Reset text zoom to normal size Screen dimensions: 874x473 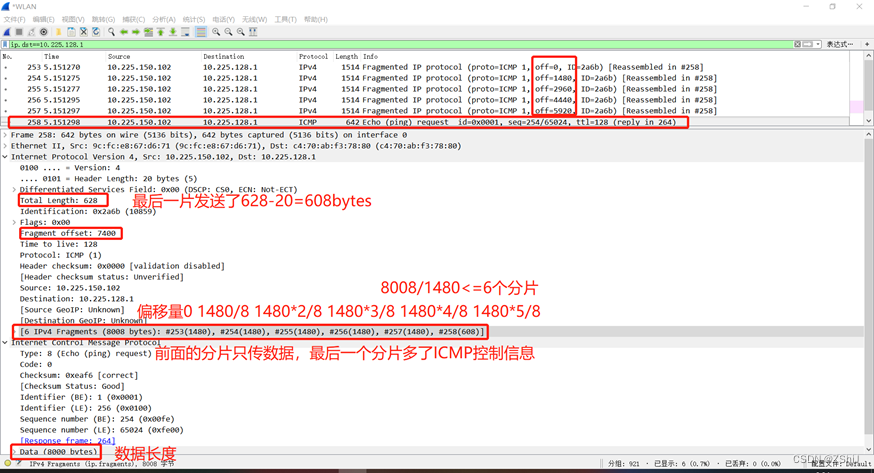pyautogui.click(x=241, y=32)
